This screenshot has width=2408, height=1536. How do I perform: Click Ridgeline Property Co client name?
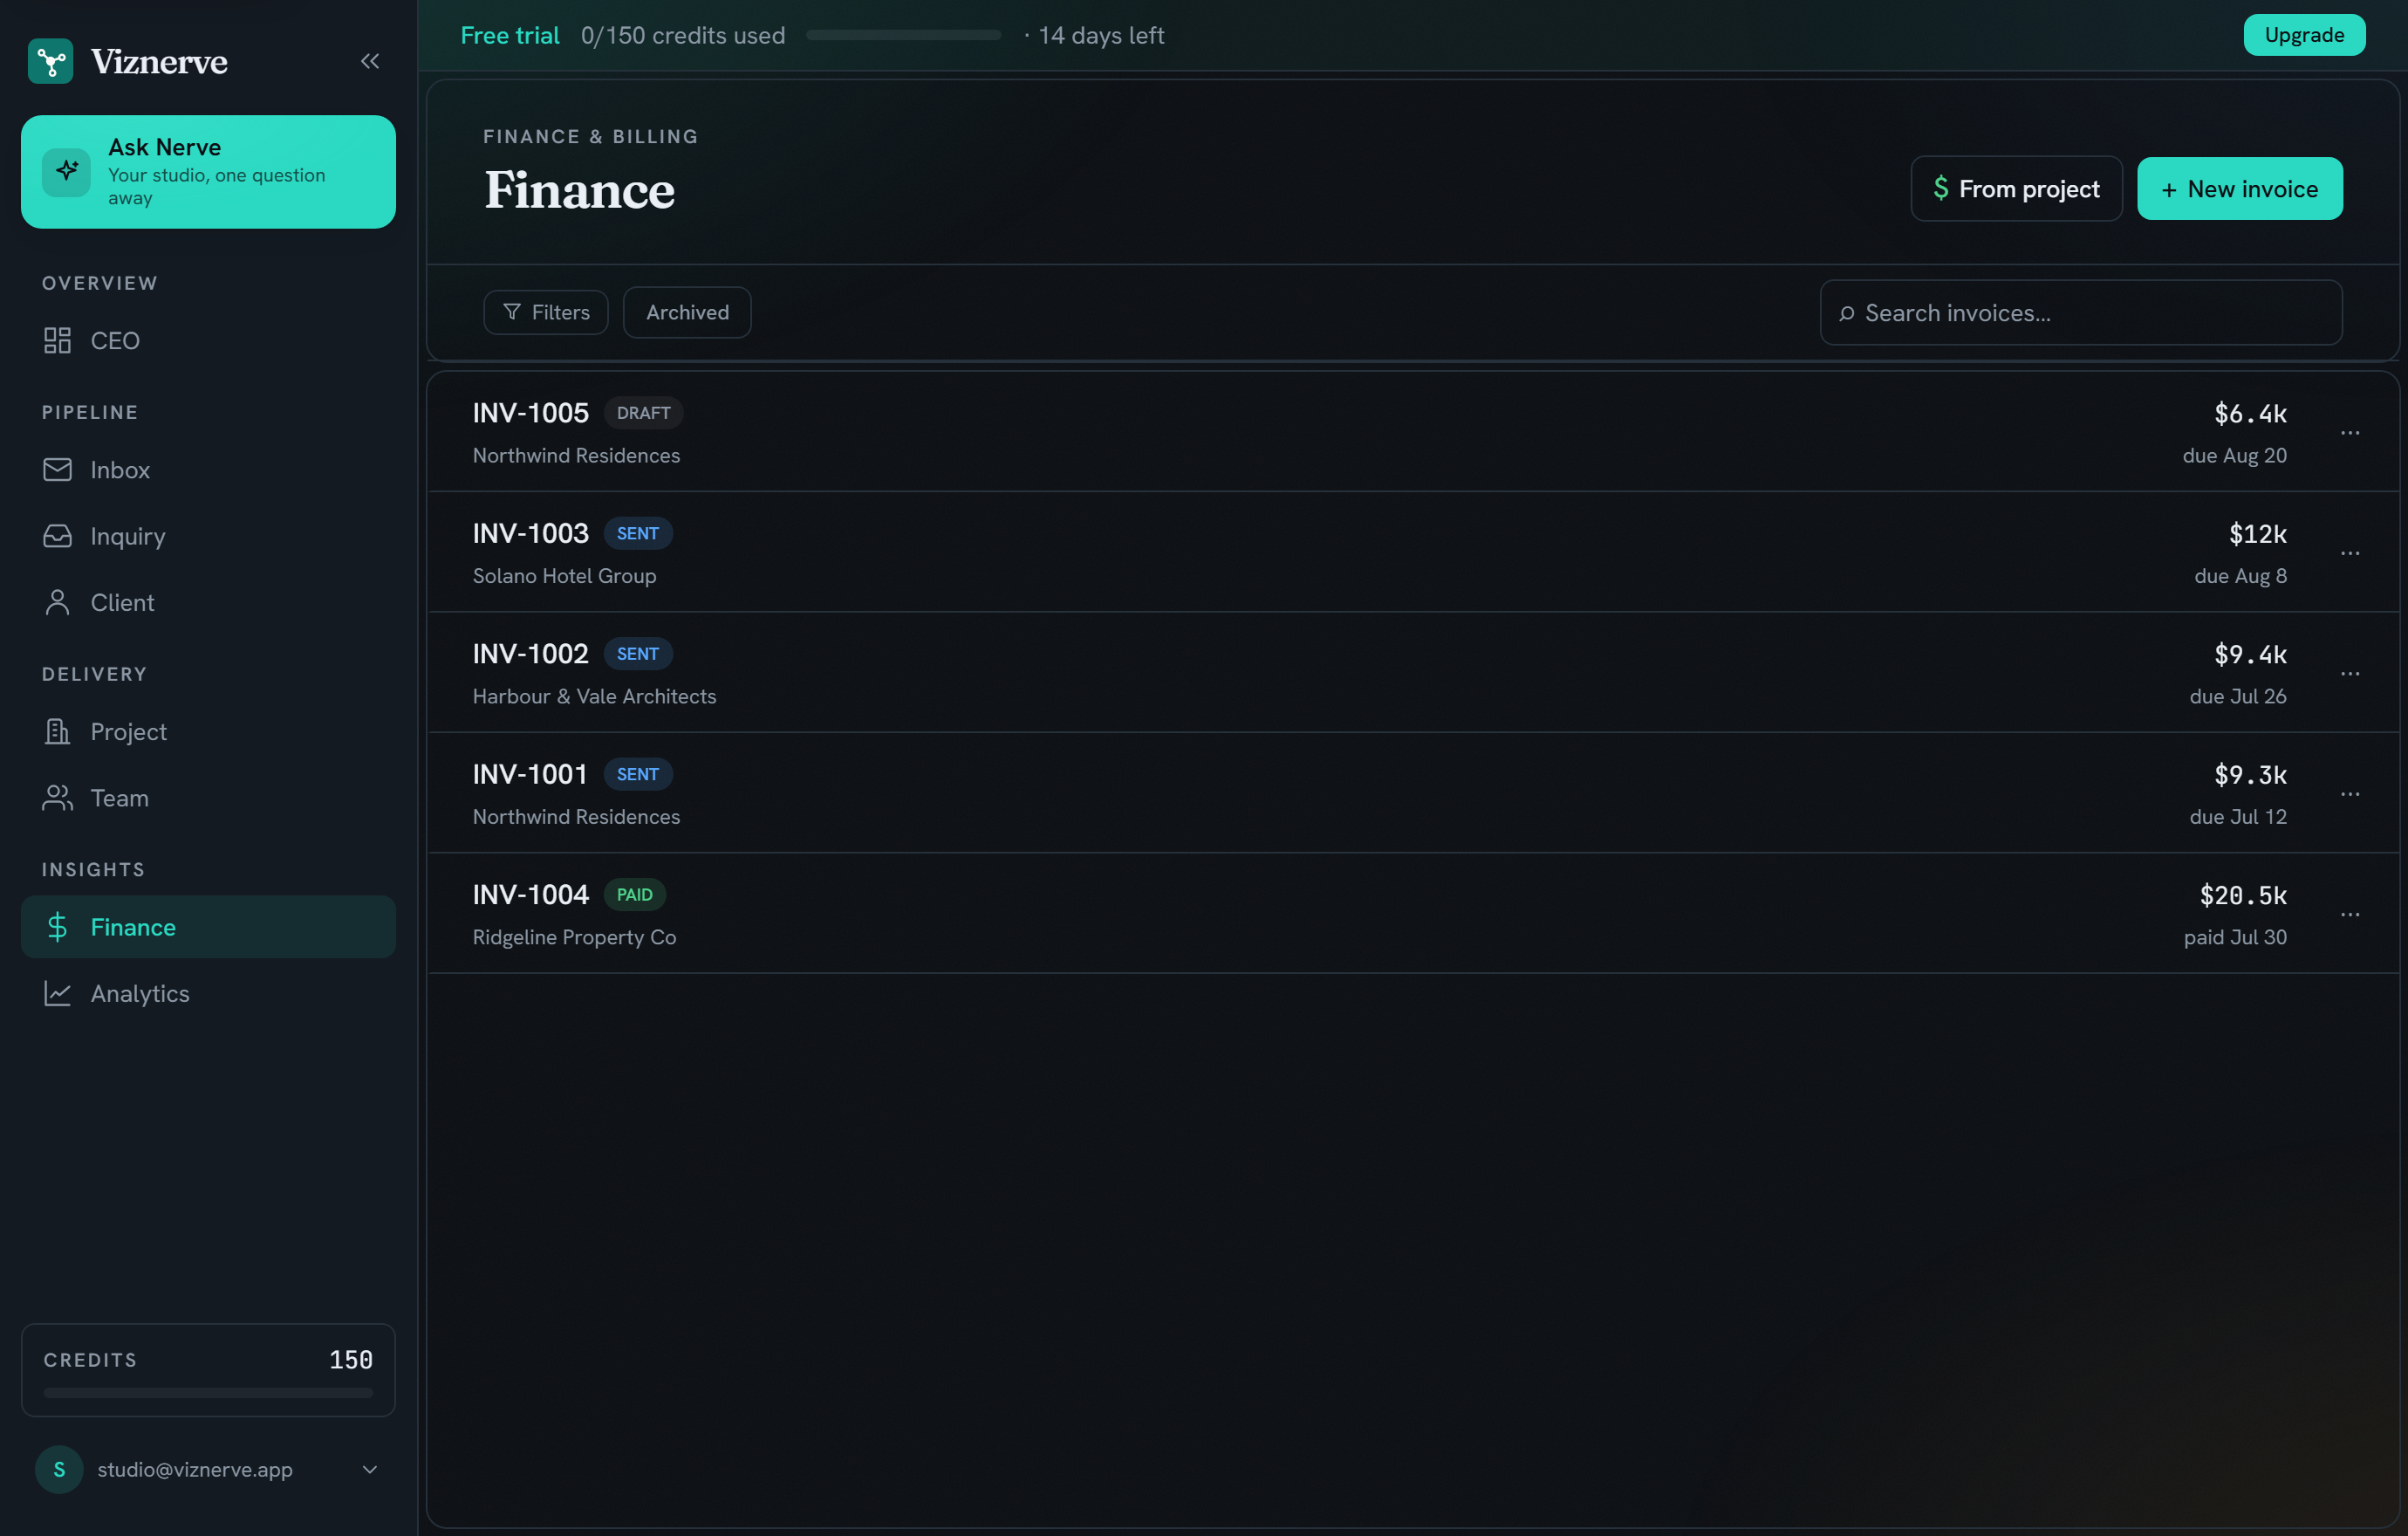pyautogui.click(x=574, y=937)
